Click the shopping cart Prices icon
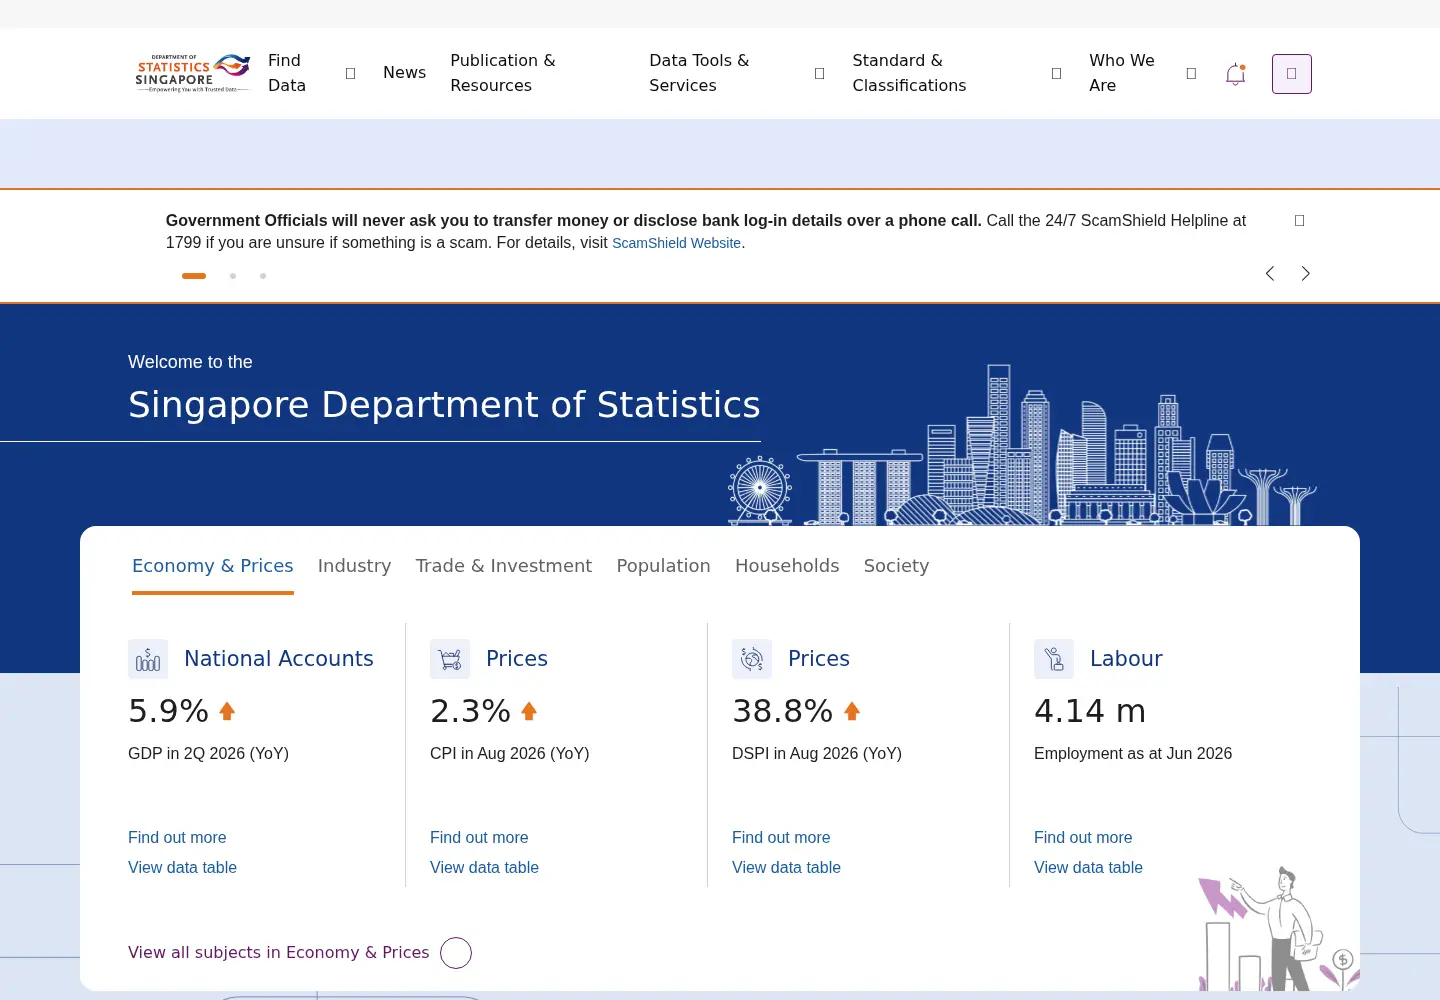Viewport: 1440px width, 1000px height. 450,659
